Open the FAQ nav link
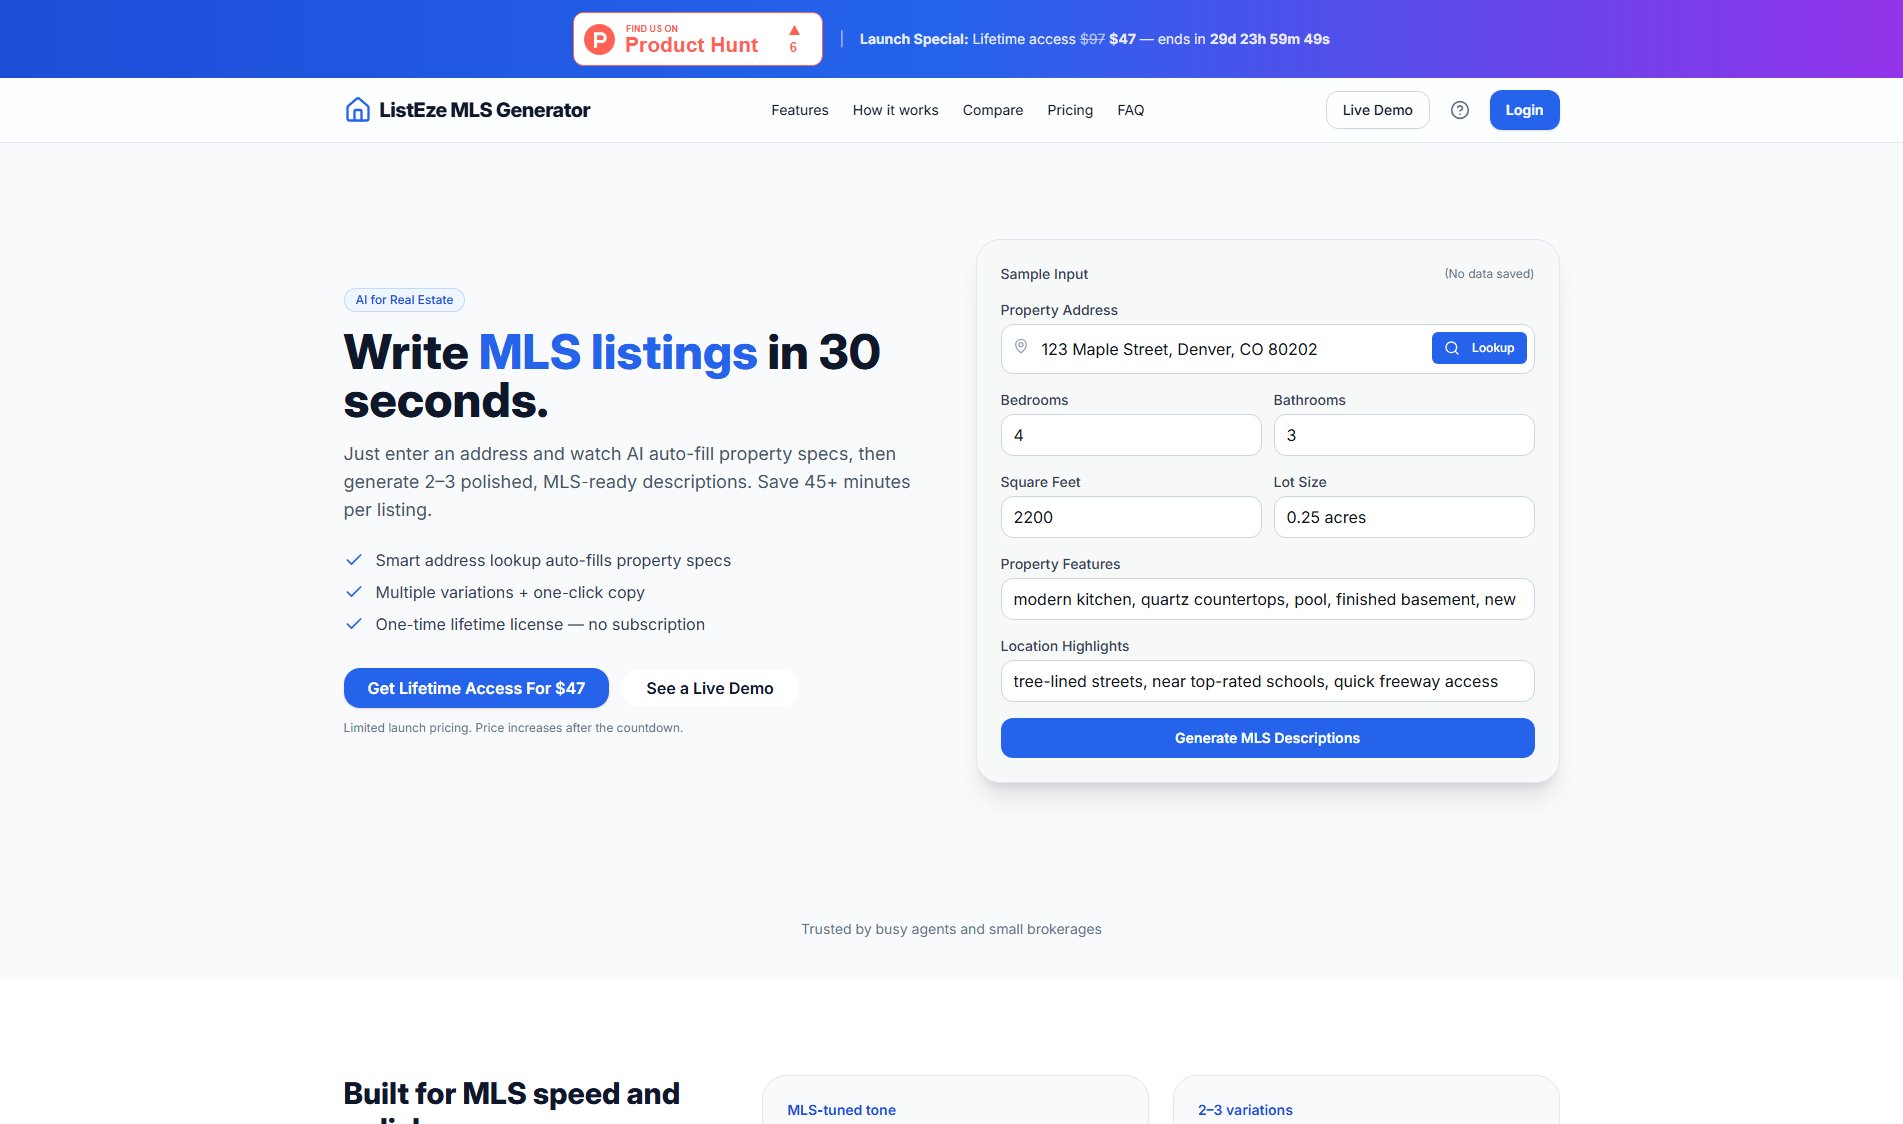The image size is (1903, 1124). (x=1131, y=110)
